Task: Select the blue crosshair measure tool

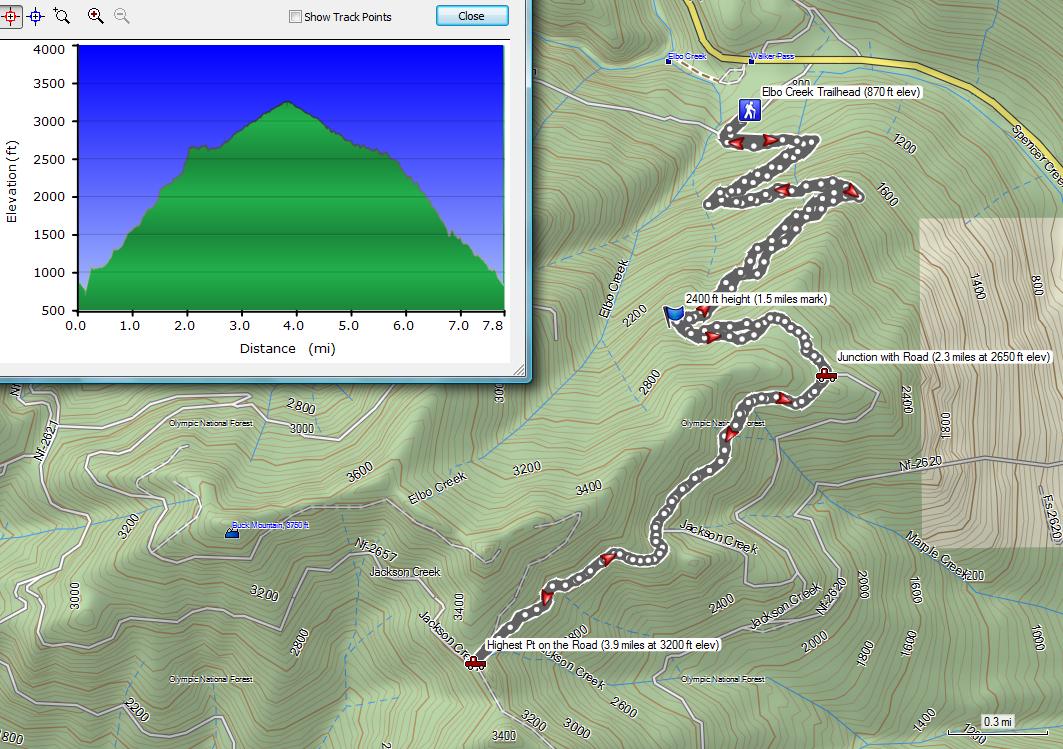Action: pos(36,16)
